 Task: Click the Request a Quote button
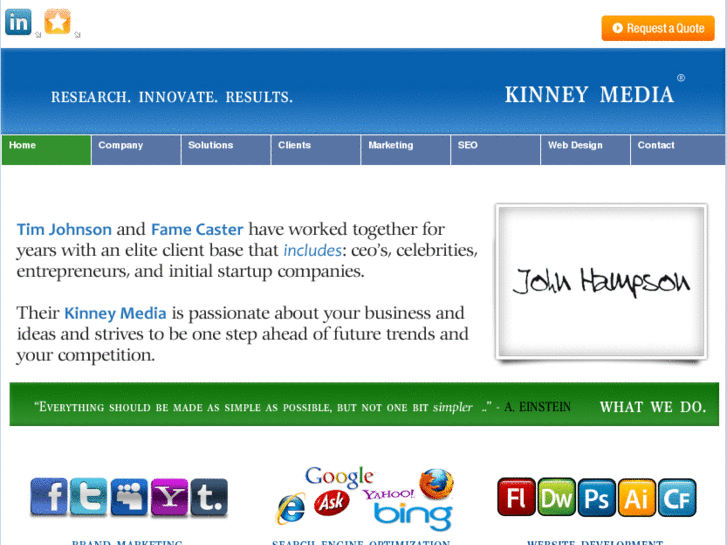point(658,28)
